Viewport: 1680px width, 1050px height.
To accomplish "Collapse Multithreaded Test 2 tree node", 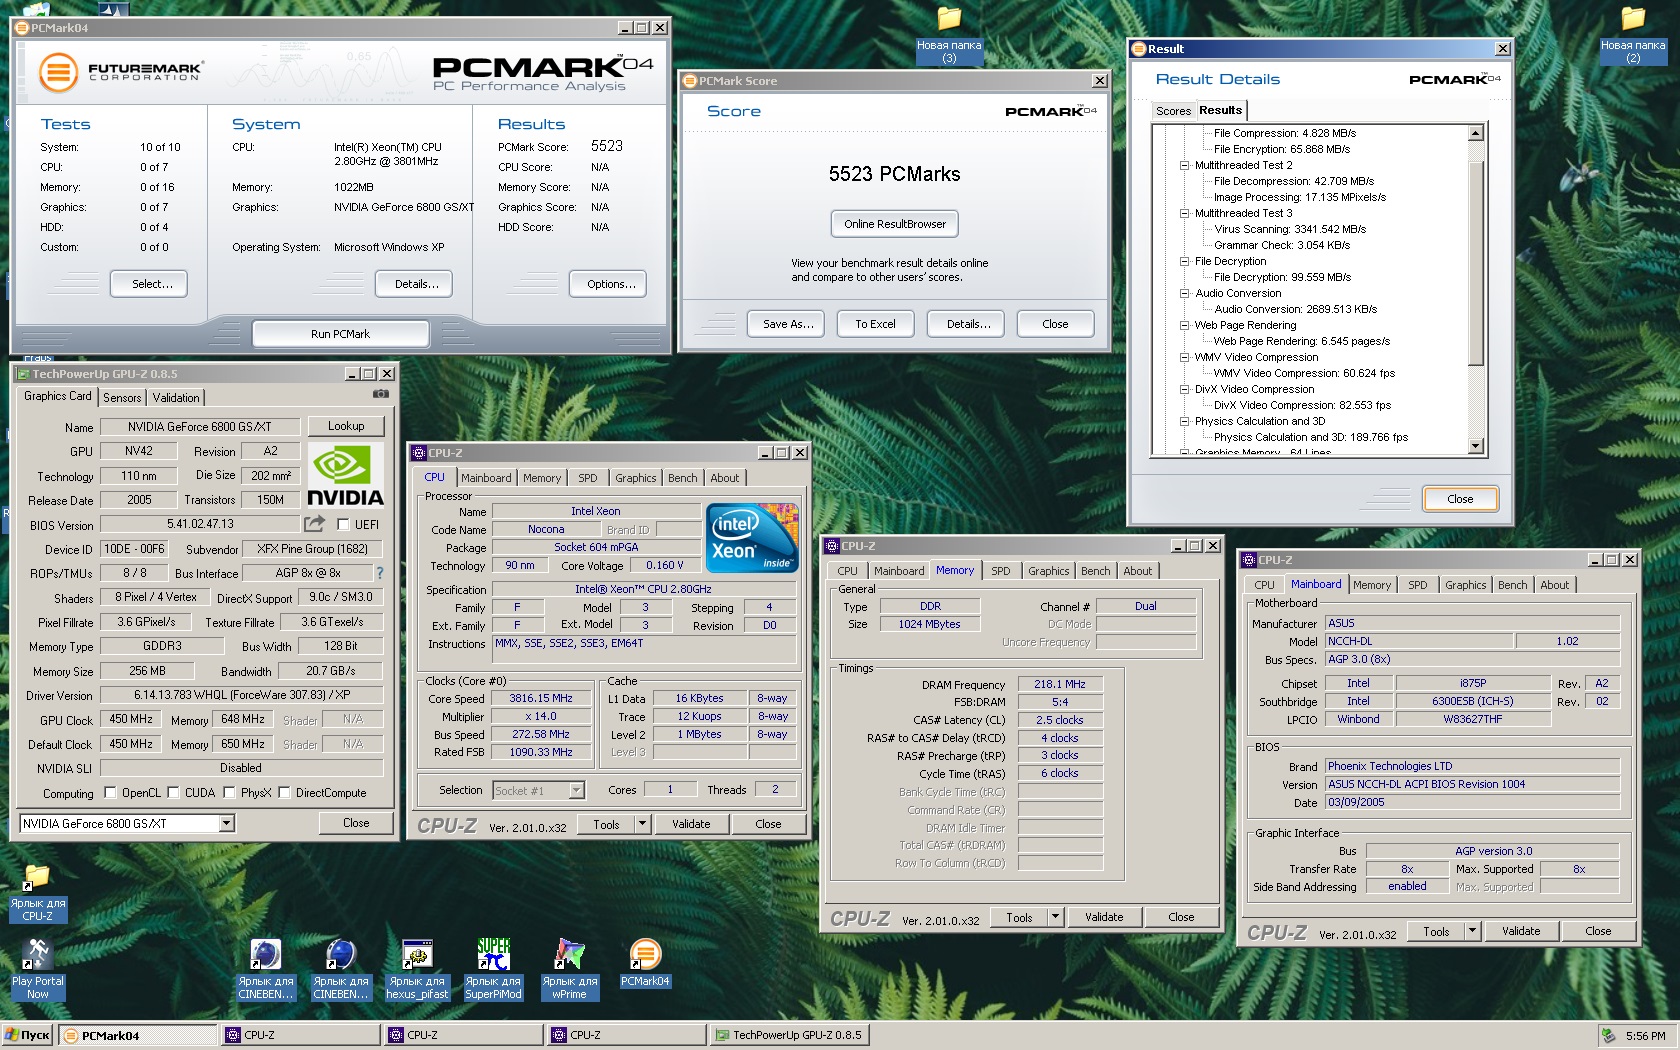I will coord(1184,165).
